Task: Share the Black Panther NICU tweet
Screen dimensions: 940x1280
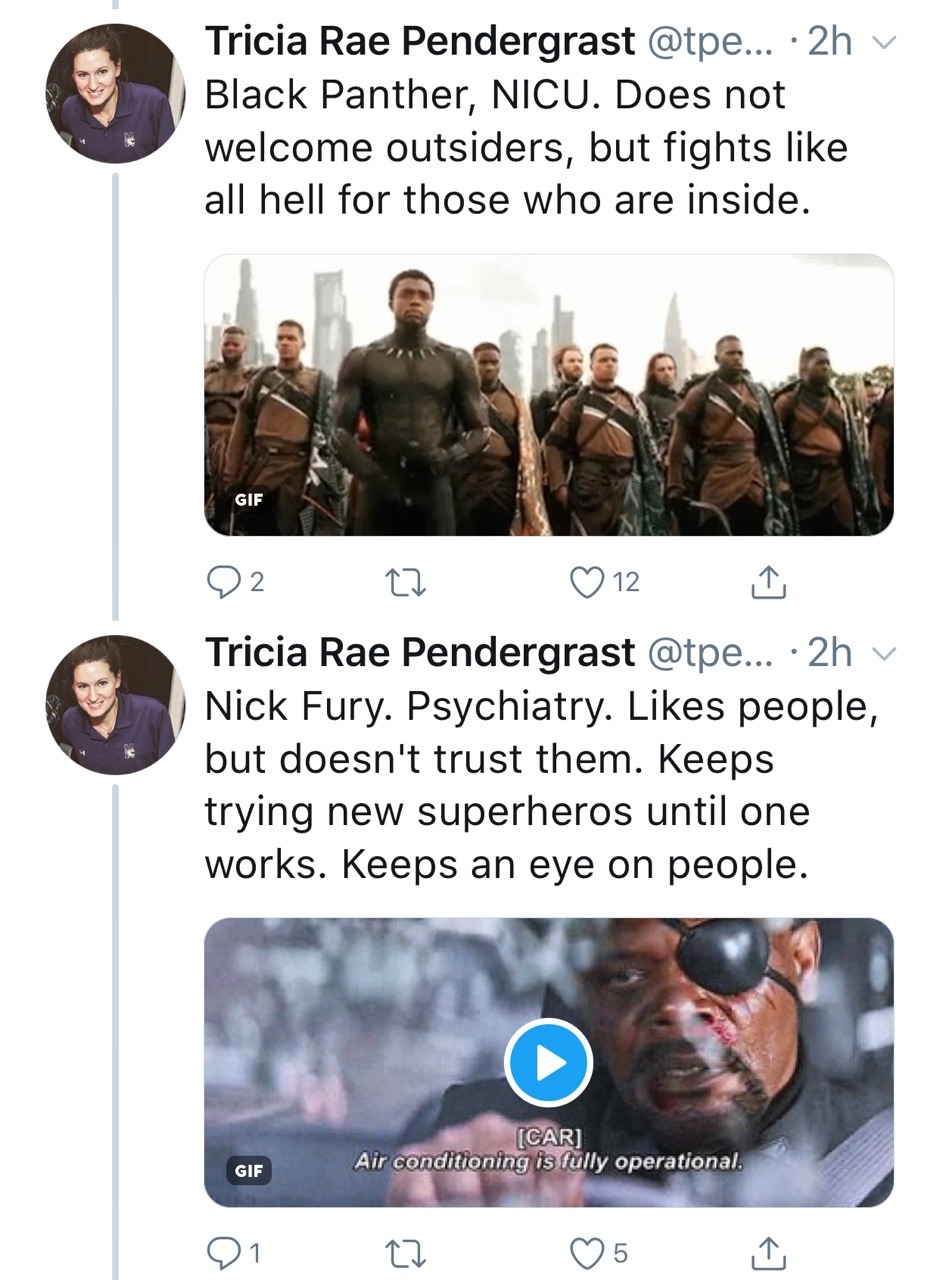Action: (x=768, y=583)
